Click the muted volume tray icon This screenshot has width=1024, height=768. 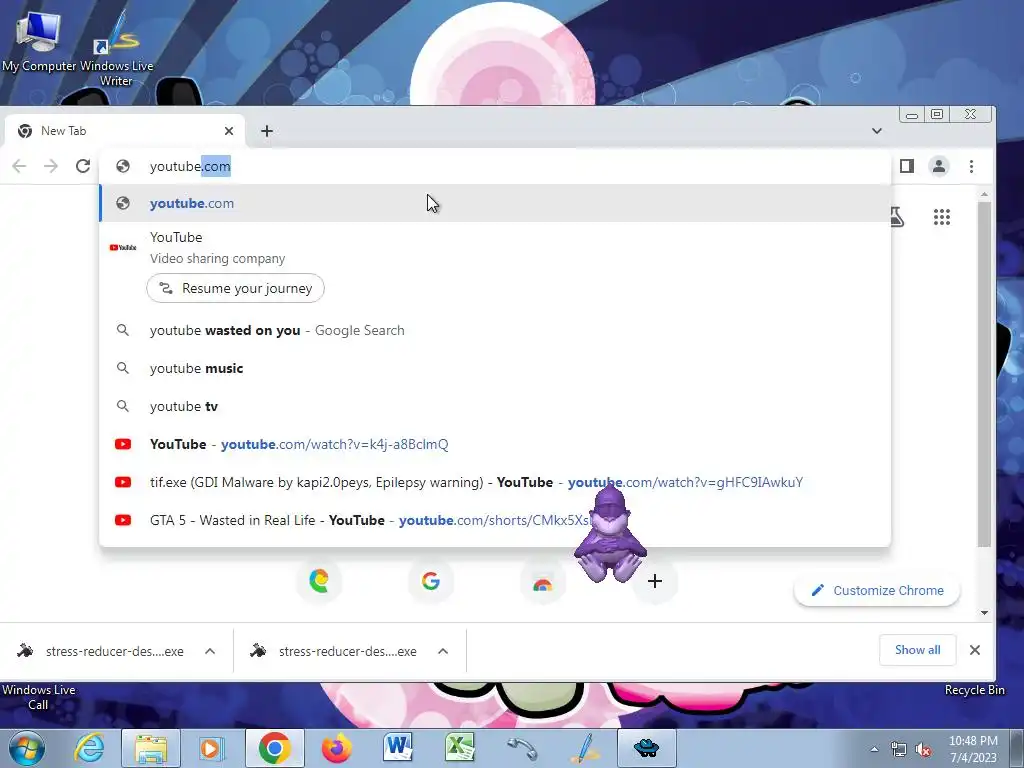coord(923,749)
